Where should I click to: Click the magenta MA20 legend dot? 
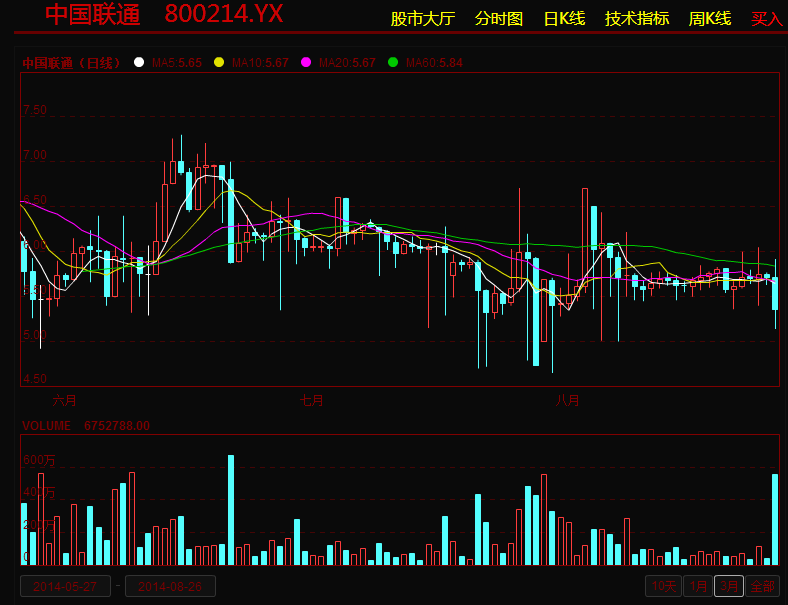[306, 63]
